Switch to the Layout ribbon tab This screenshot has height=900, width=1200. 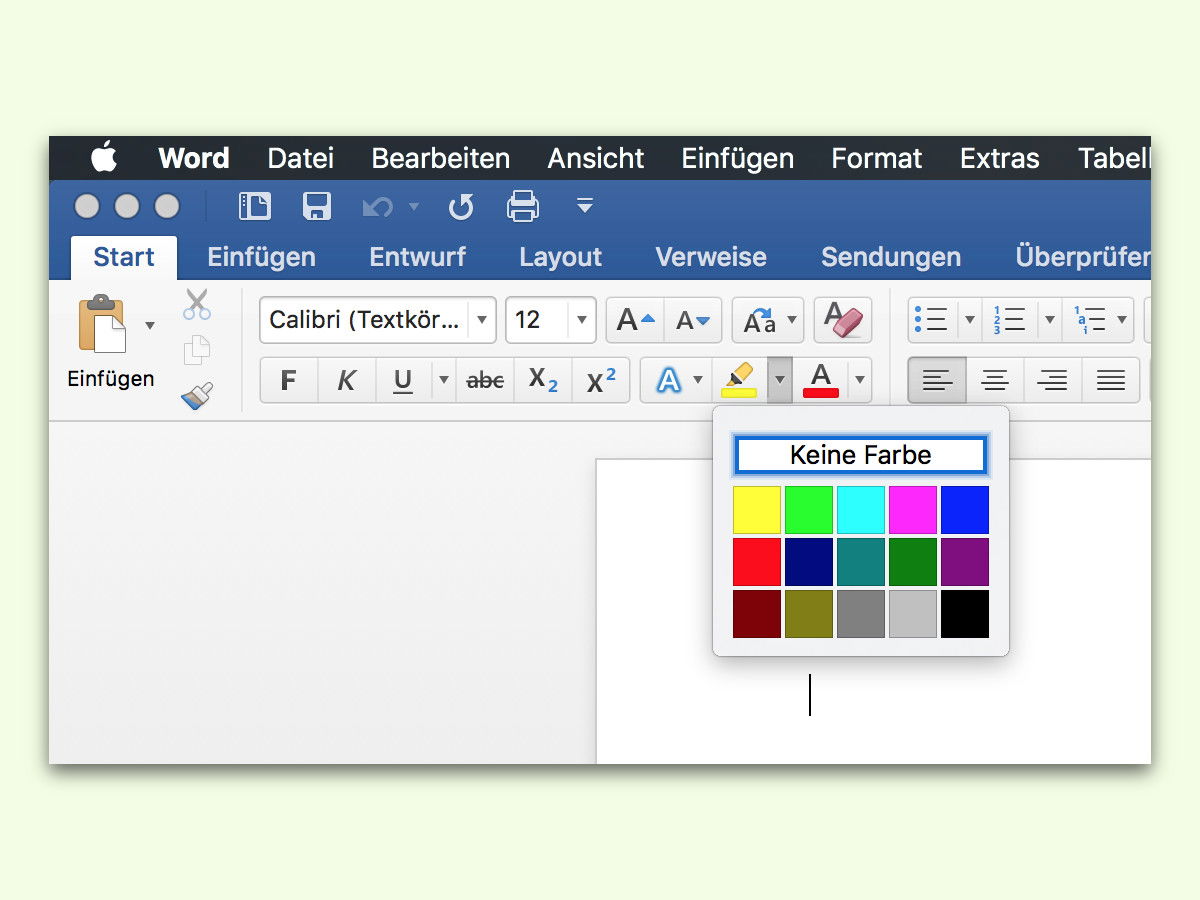(561, 257)
